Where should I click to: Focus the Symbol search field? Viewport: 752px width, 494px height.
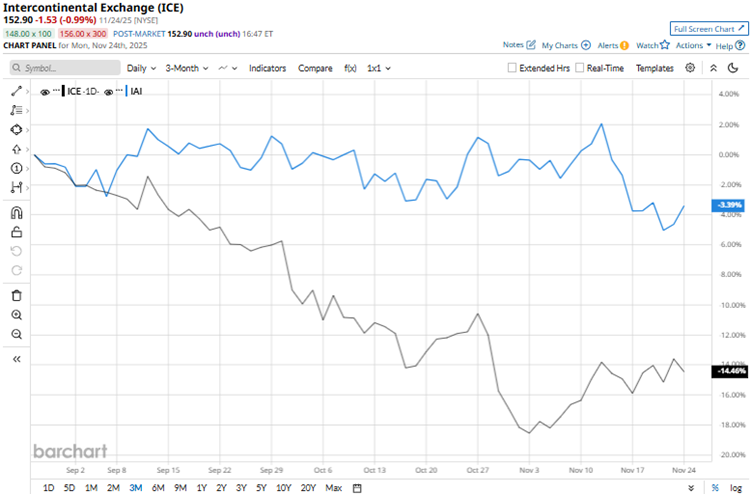click(x=65, y=68)
